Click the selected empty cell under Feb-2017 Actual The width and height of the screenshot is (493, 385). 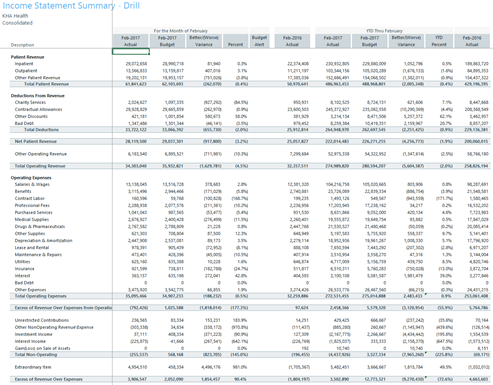click(131, 51)
